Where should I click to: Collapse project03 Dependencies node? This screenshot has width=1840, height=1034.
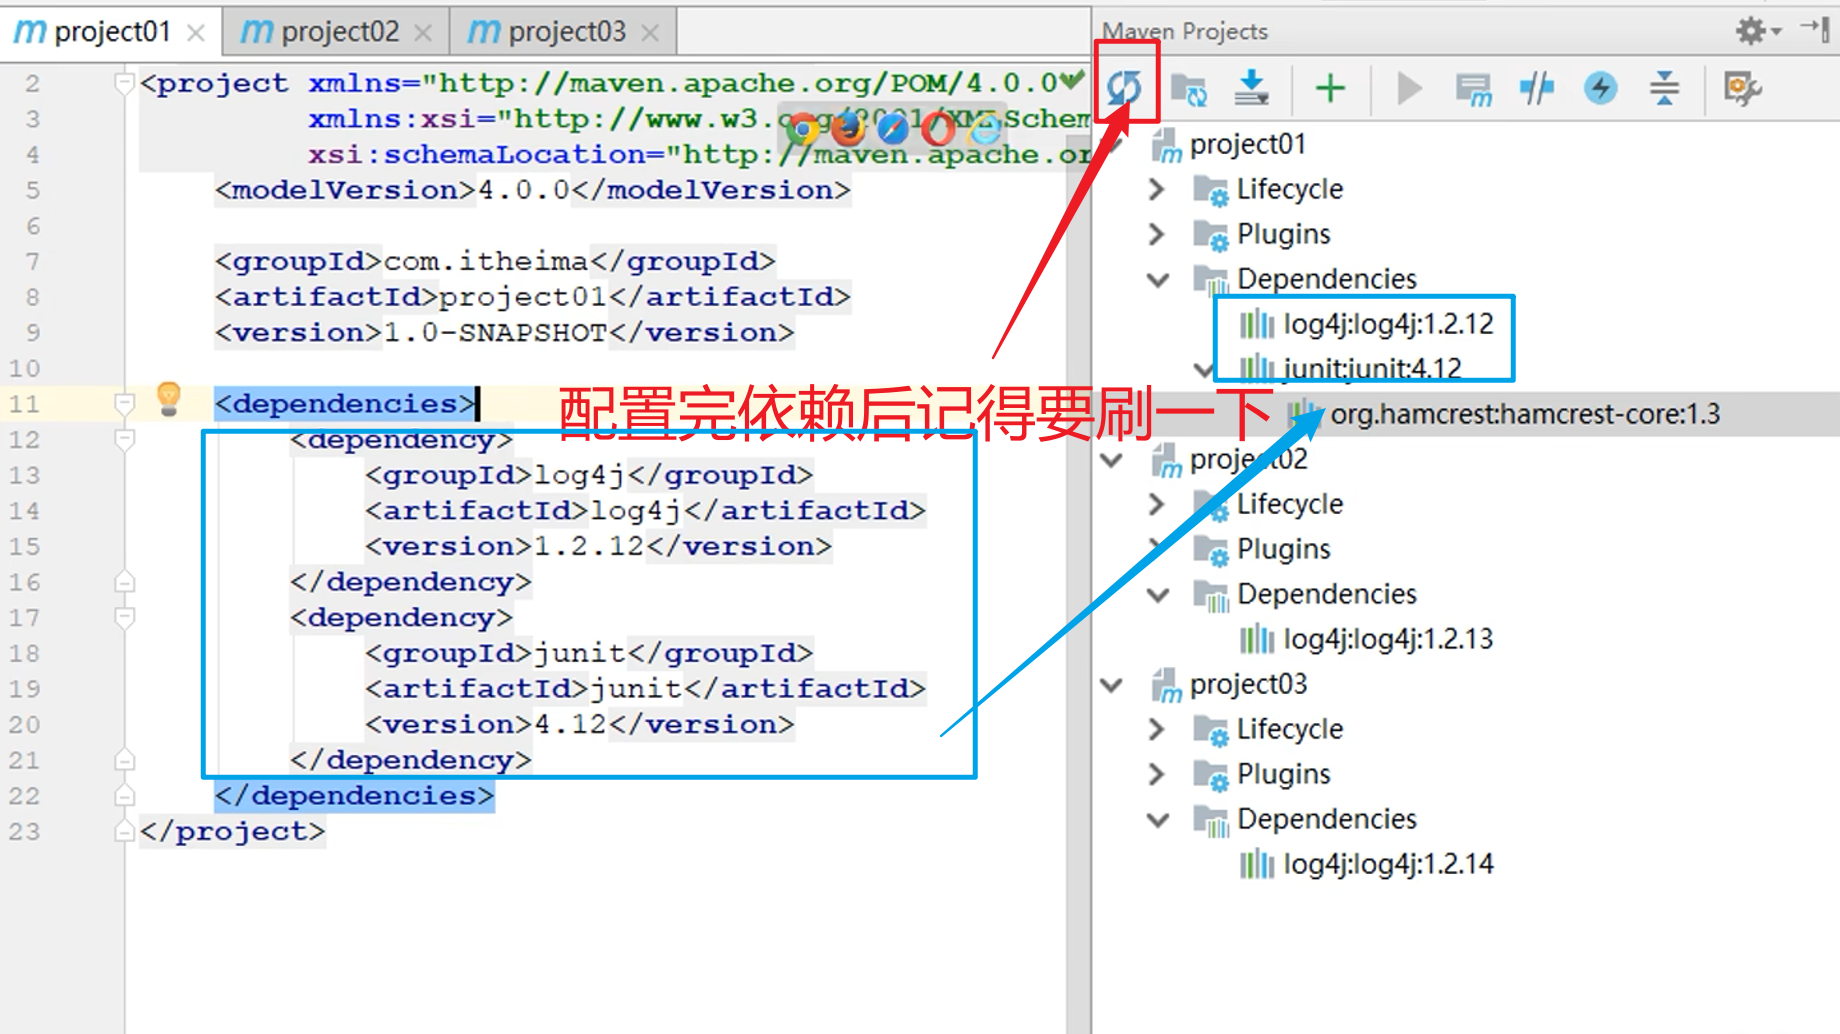[1157, 820]
